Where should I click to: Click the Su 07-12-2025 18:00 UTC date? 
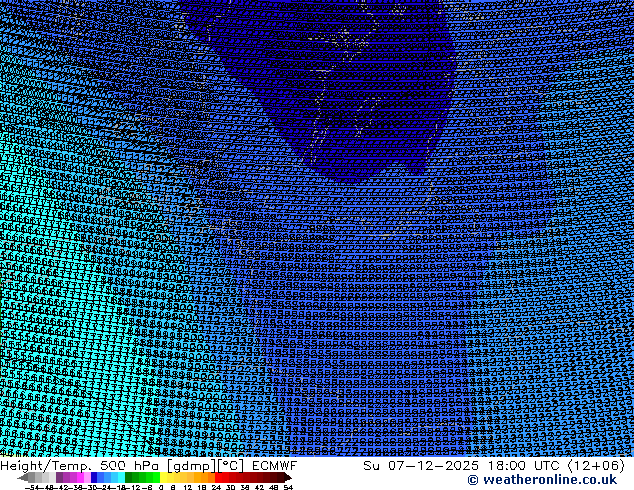pyautogui.click(x=462, y=466)
